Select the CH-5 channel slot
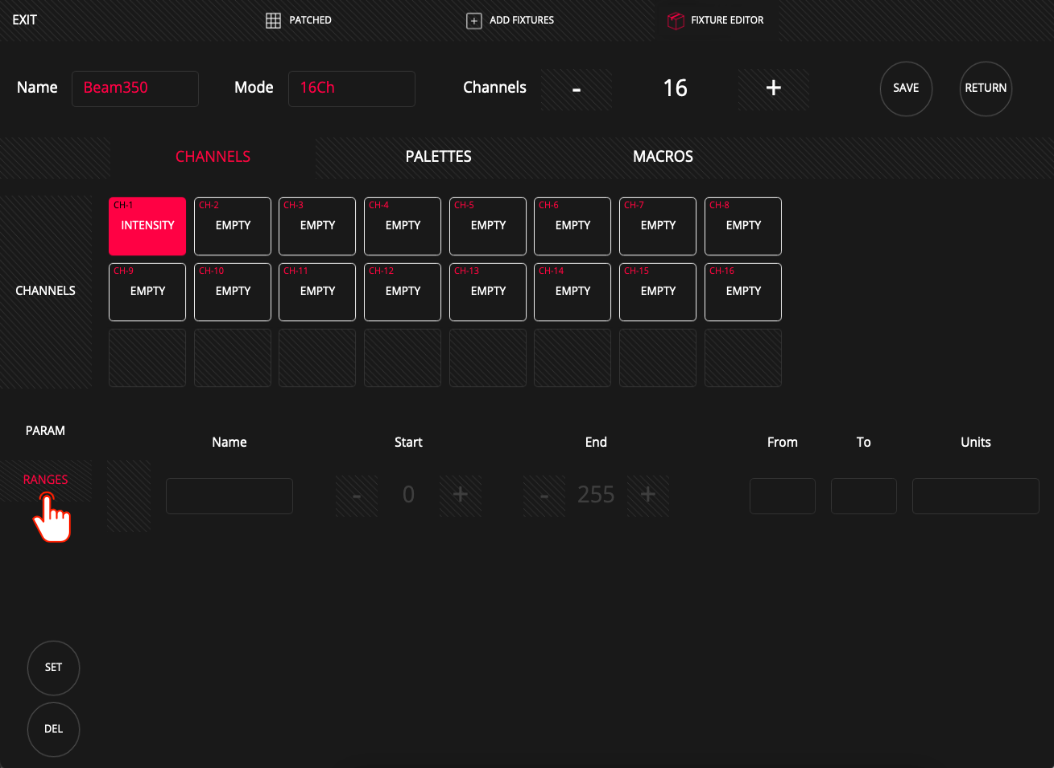 (x=488, y=226)
